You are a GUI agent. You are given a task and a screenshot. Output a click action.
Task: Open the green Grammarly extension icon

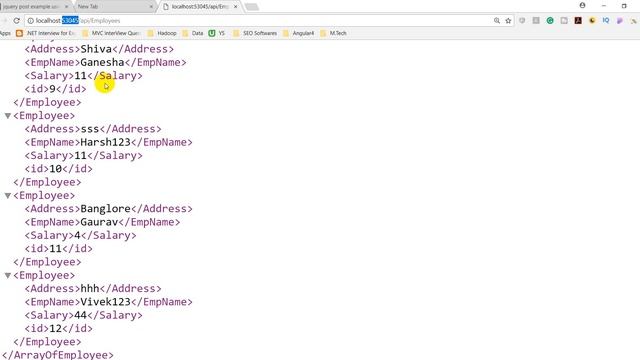(550, 20)
